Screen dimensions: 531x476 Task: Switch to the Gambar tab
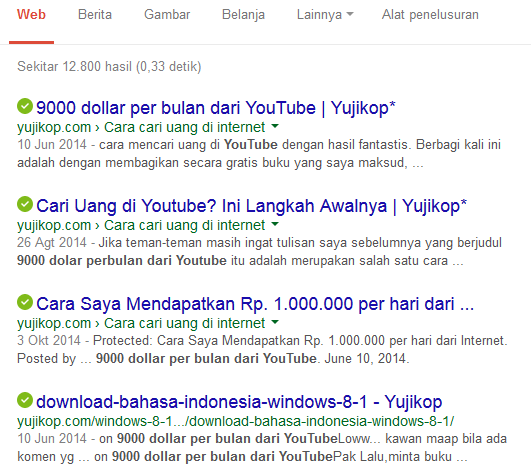click(167, 15)
